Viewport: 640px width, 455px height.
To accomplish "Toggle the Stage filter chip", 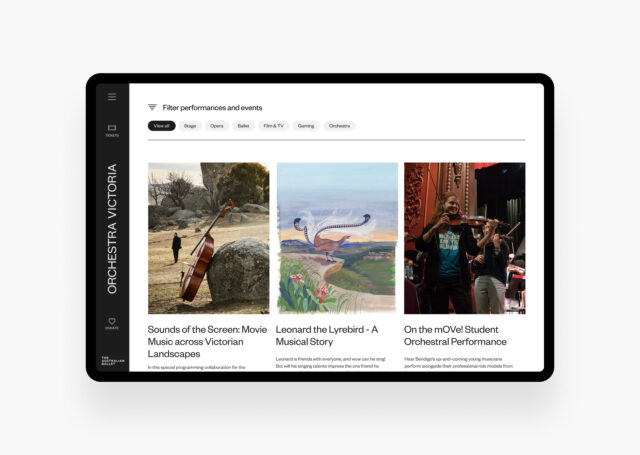I will 190,126.
